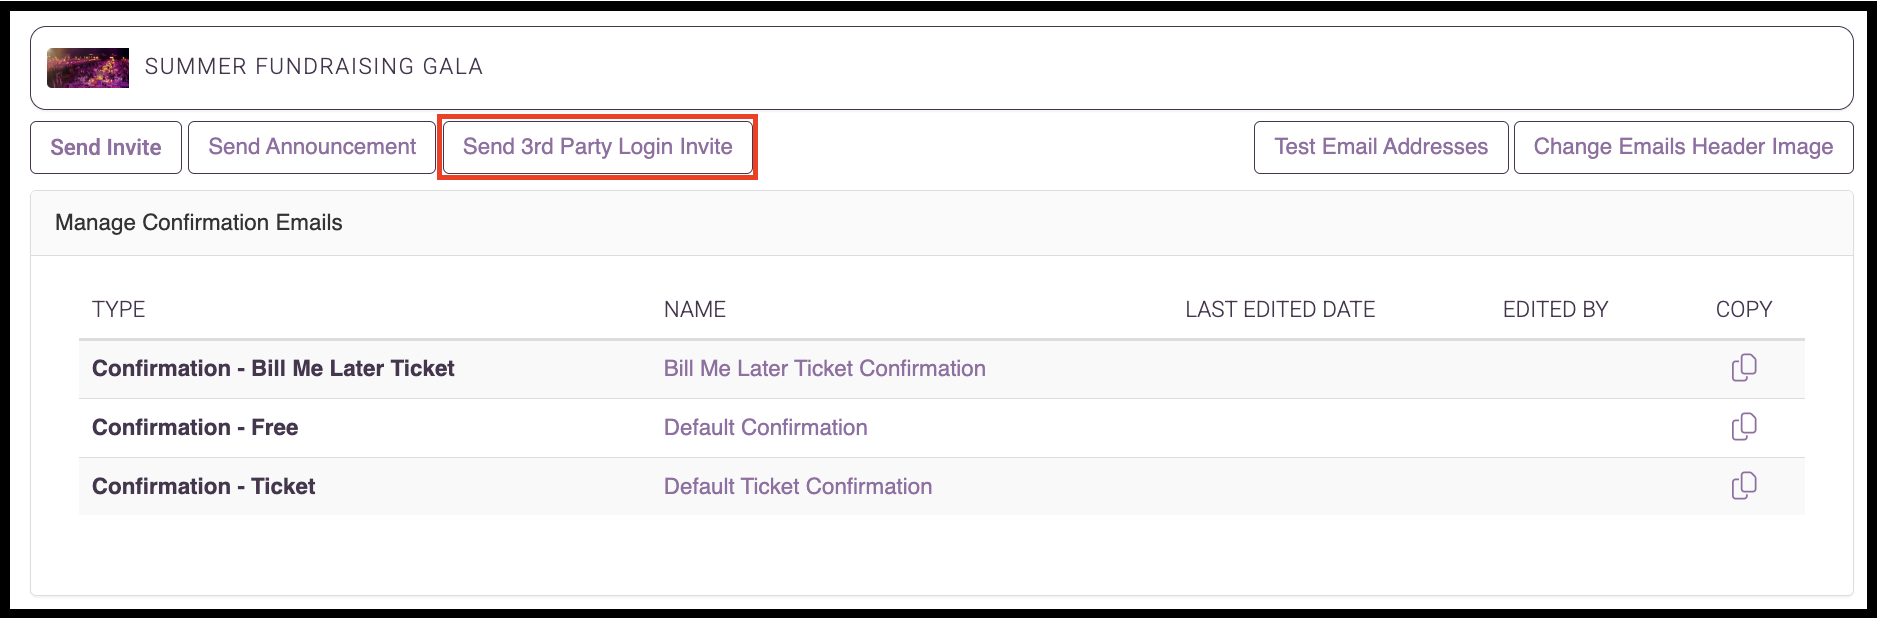Viewport: 1878px width, 618px height.
Task: Copy the Bill Me Later Ticket confirmation email
Action: (x=1744, y=368)
